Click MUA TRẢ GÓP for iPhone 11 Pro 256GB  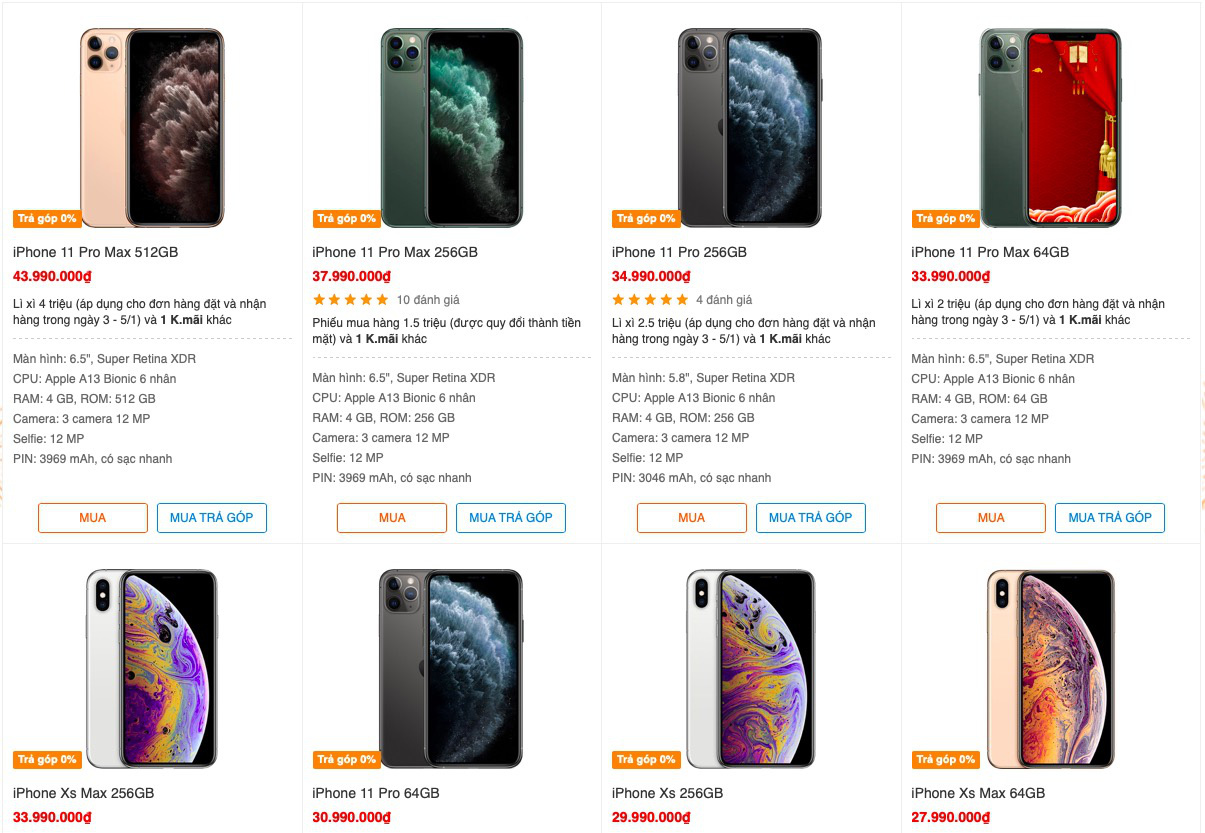point(811,518)
